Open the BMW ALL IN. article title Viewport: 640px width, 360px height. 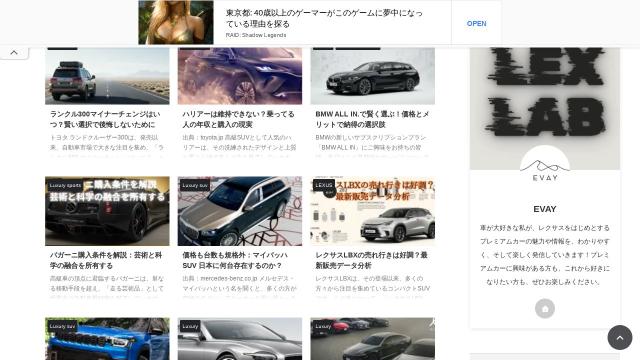[x=372, y=119]
